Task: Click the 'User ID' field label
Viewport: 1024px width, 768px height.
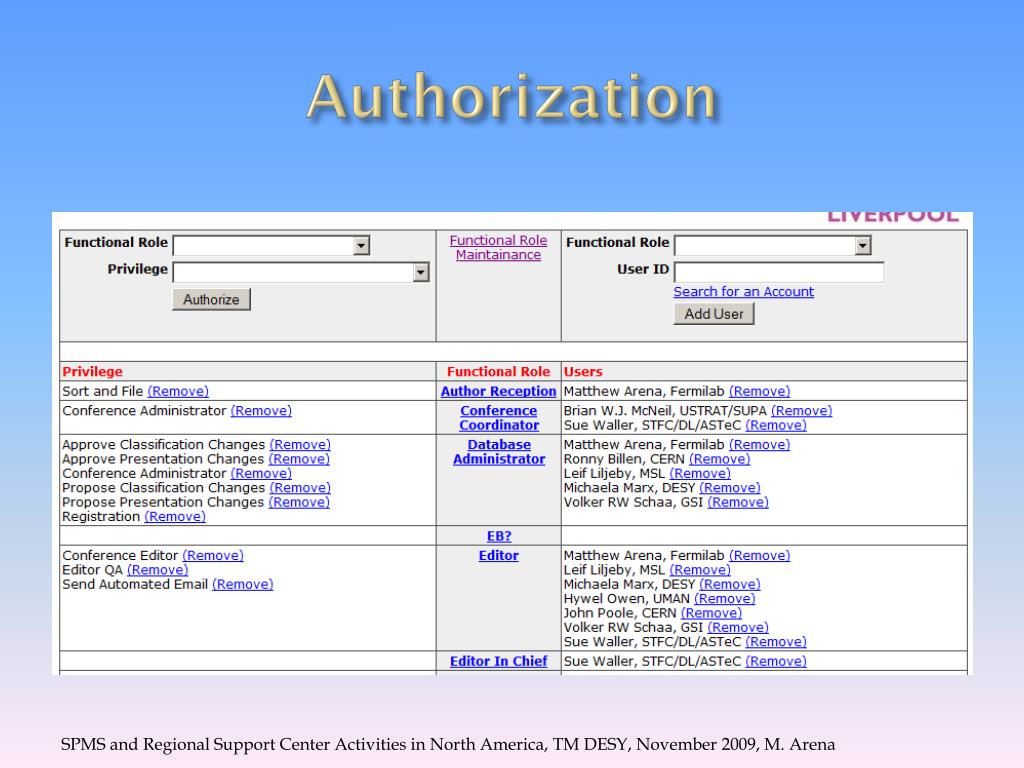Action: click(x=643, y=269)
